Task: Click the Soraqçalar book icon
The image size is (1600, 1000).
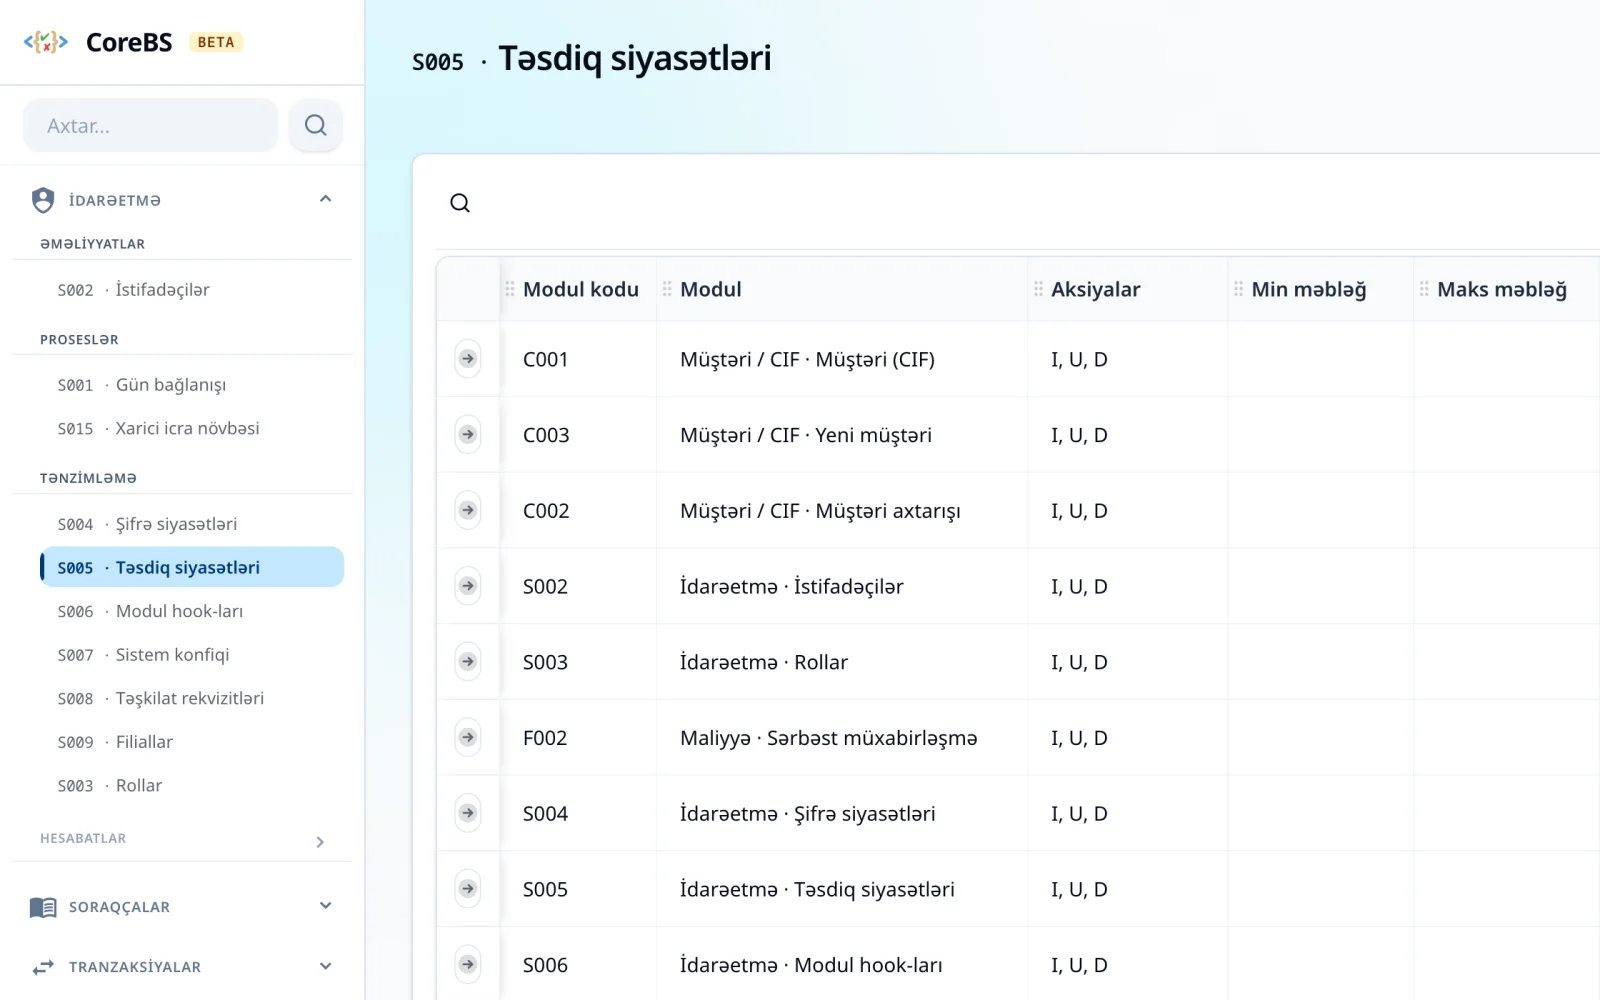Action: tap(43, 907)
